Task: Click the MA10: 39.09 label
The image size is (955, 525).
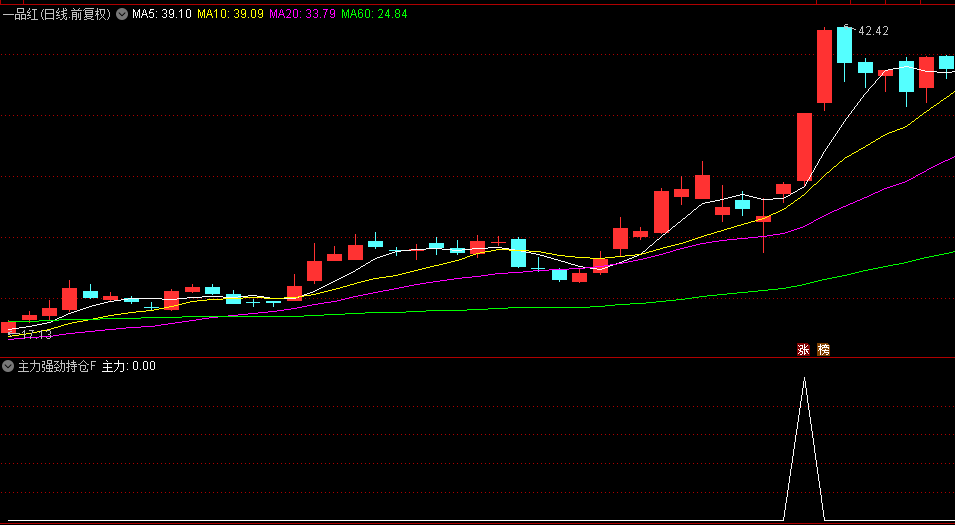Action: click(x=231, y=13)
